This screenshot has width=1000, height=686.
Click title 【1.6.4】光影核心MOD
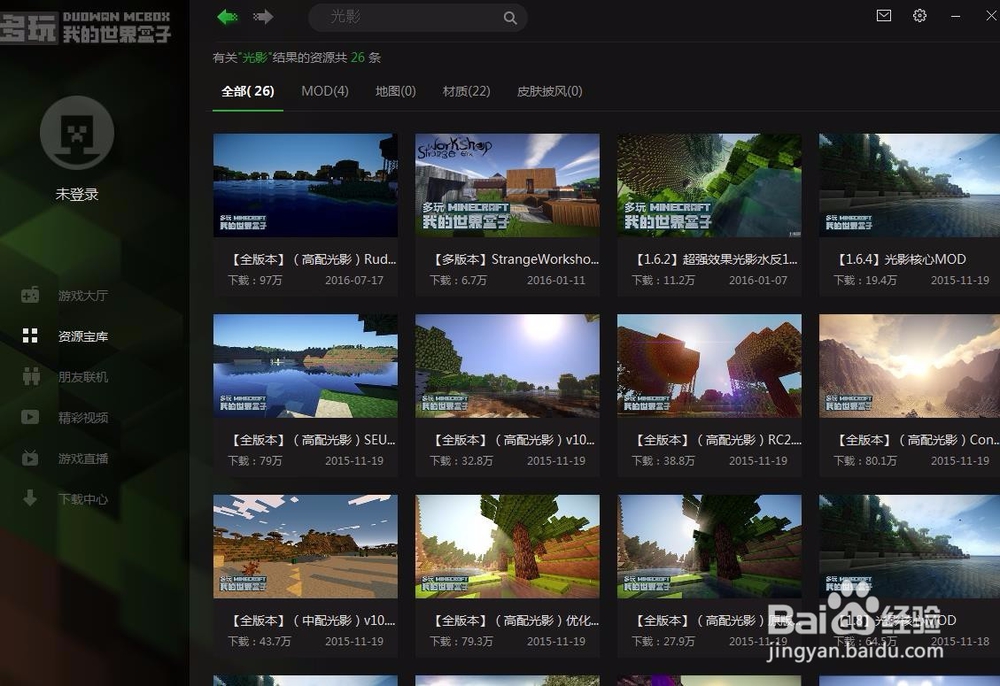[899, 259]
